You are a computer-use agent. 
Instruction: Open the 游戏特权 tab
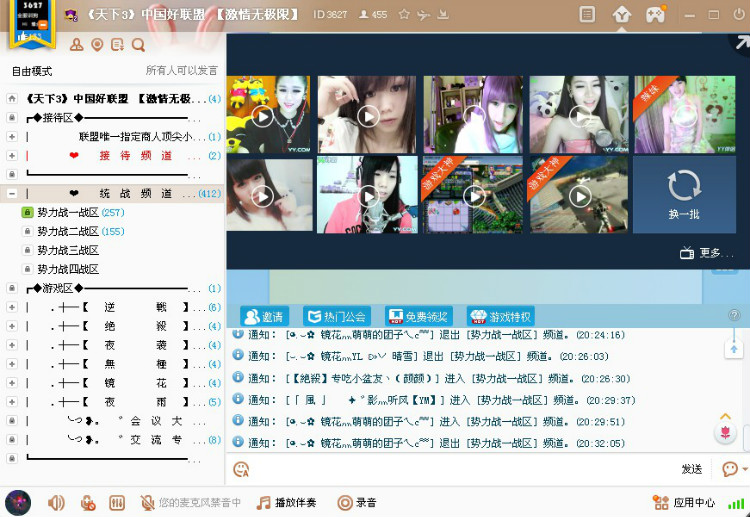(x=501, y=317)
